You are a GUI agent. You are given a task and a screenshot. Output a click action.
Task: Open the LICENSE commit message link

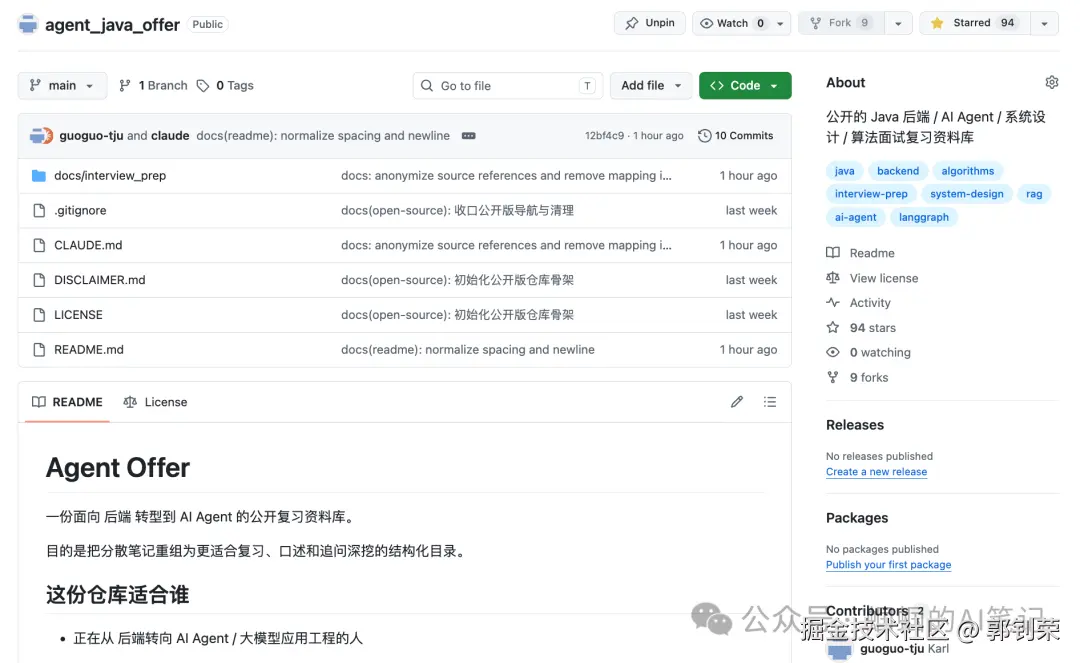457,315
